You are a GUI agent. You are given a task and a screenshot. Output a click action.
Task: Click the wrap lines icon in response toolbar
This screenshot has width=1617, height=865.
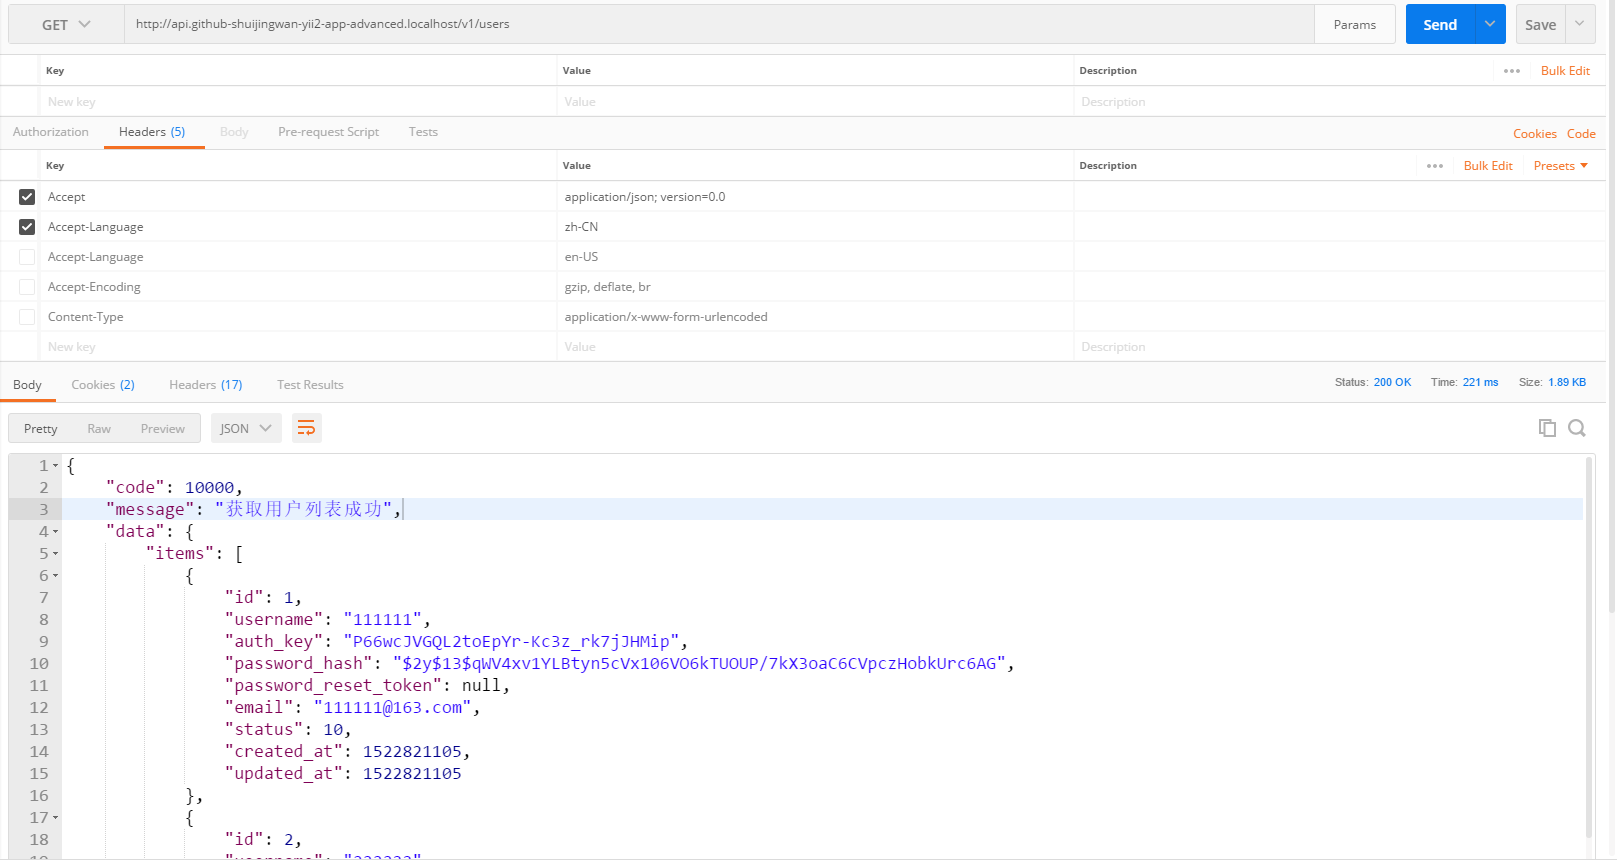(306, 429)
